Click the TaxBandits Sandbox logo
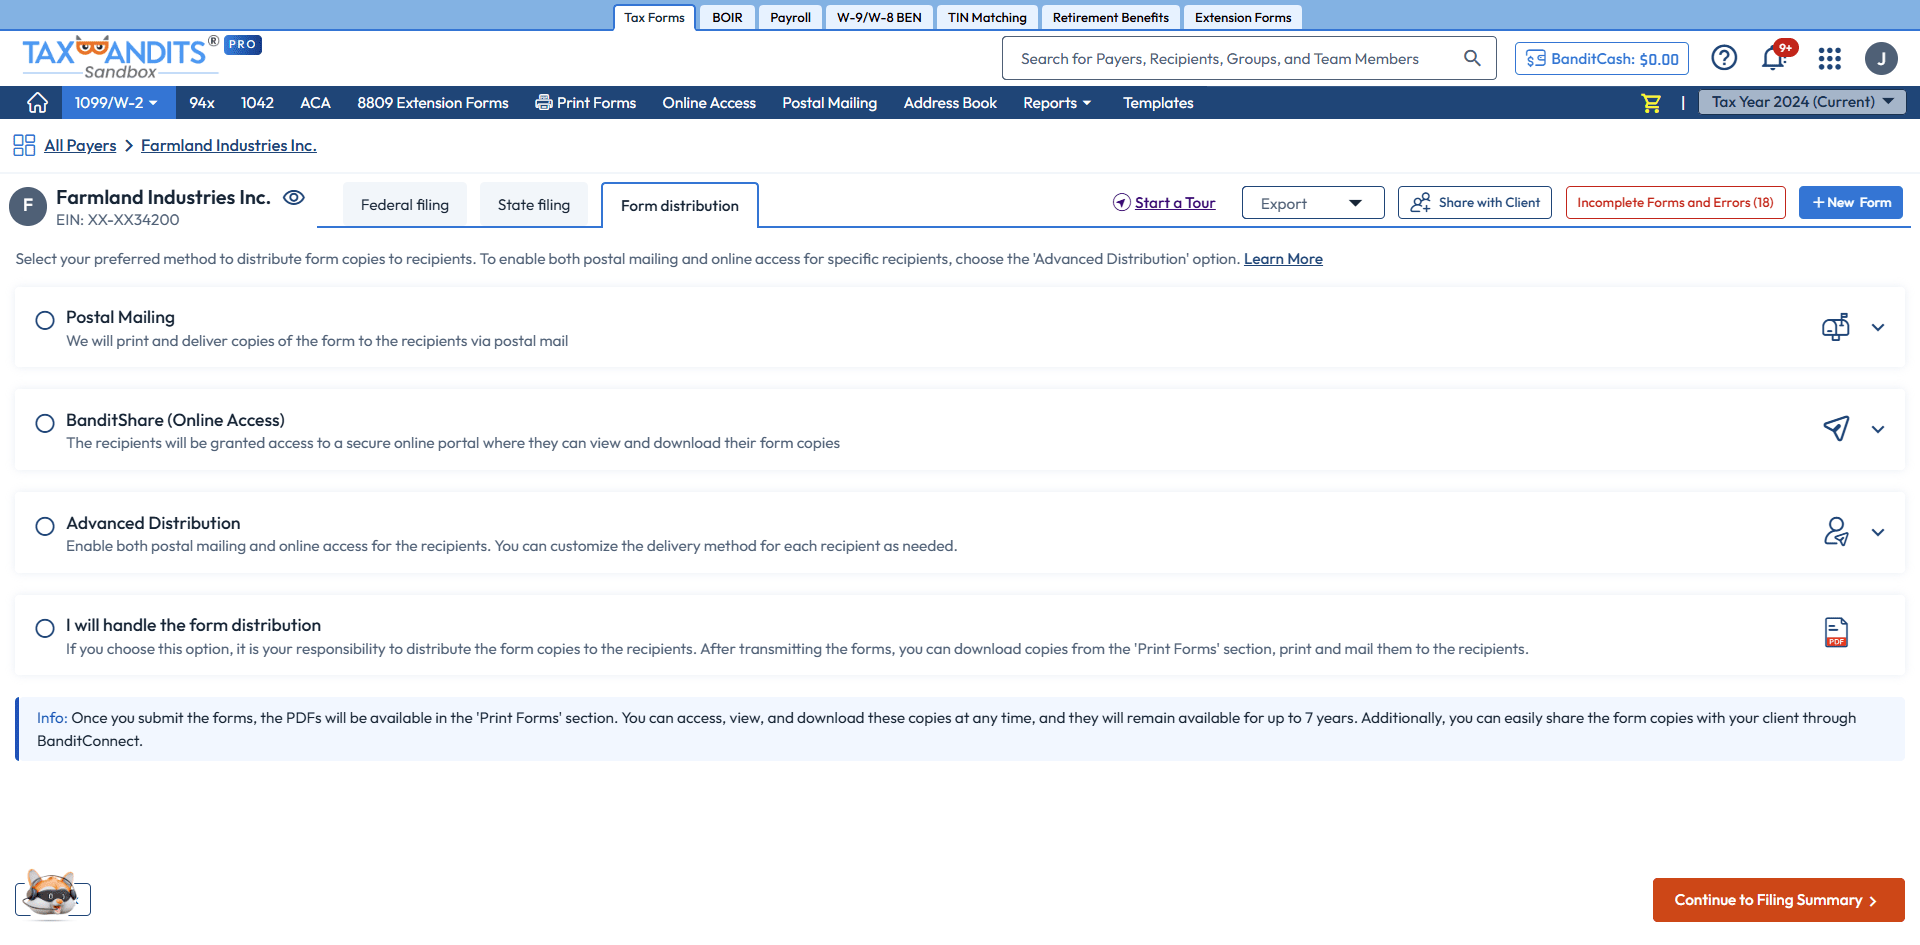 click(120, 57)
